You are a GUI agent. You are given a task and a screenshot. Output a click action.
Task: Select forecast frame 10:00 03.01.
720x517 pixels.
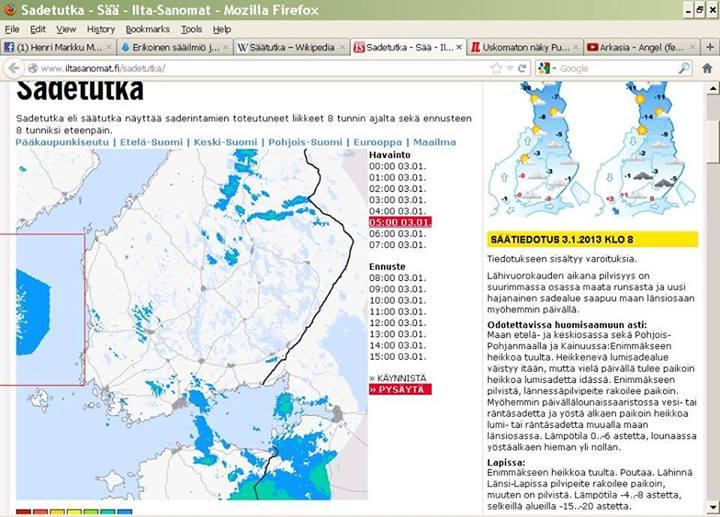coord(398,300)
